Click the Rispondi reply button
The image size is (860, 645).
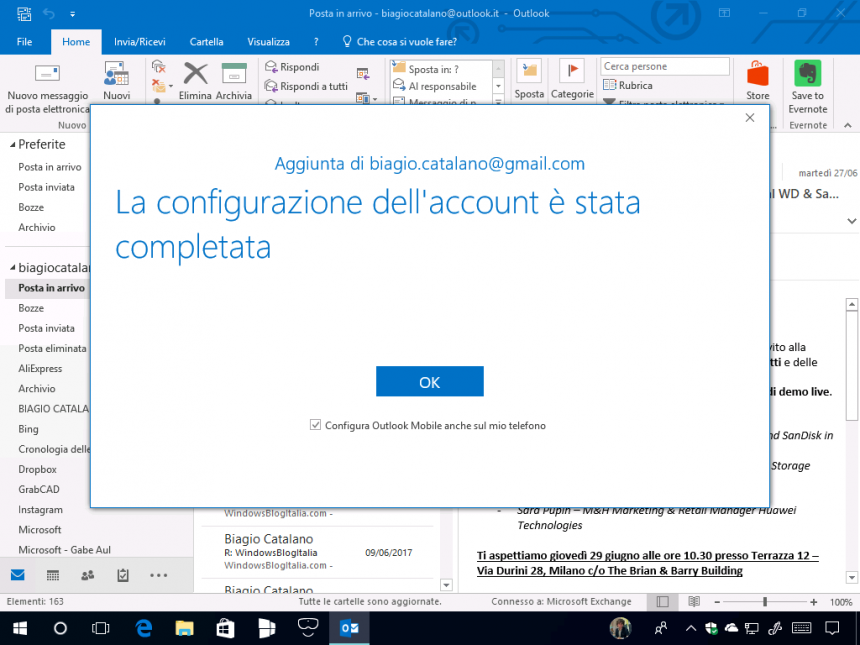292,67
